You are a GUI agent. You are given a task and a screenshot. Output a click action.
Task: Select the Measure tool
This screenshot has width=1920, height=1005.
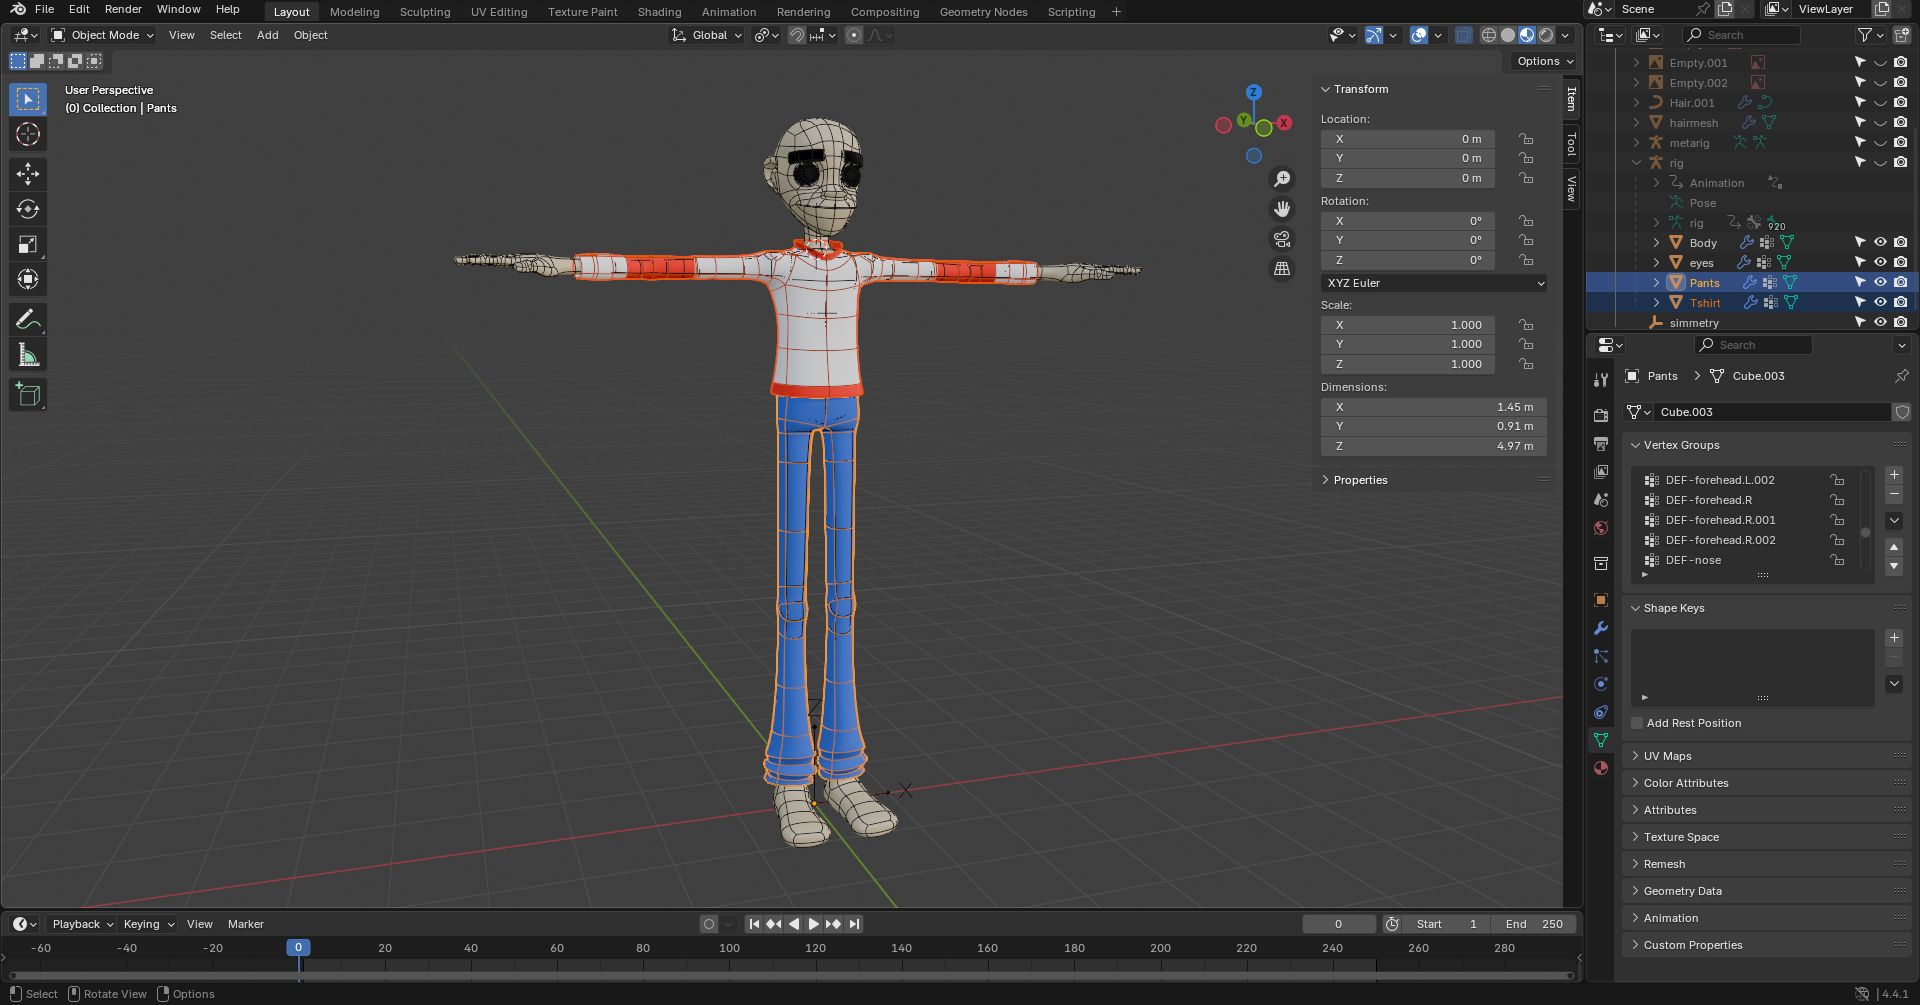click(x=27, y=355)
